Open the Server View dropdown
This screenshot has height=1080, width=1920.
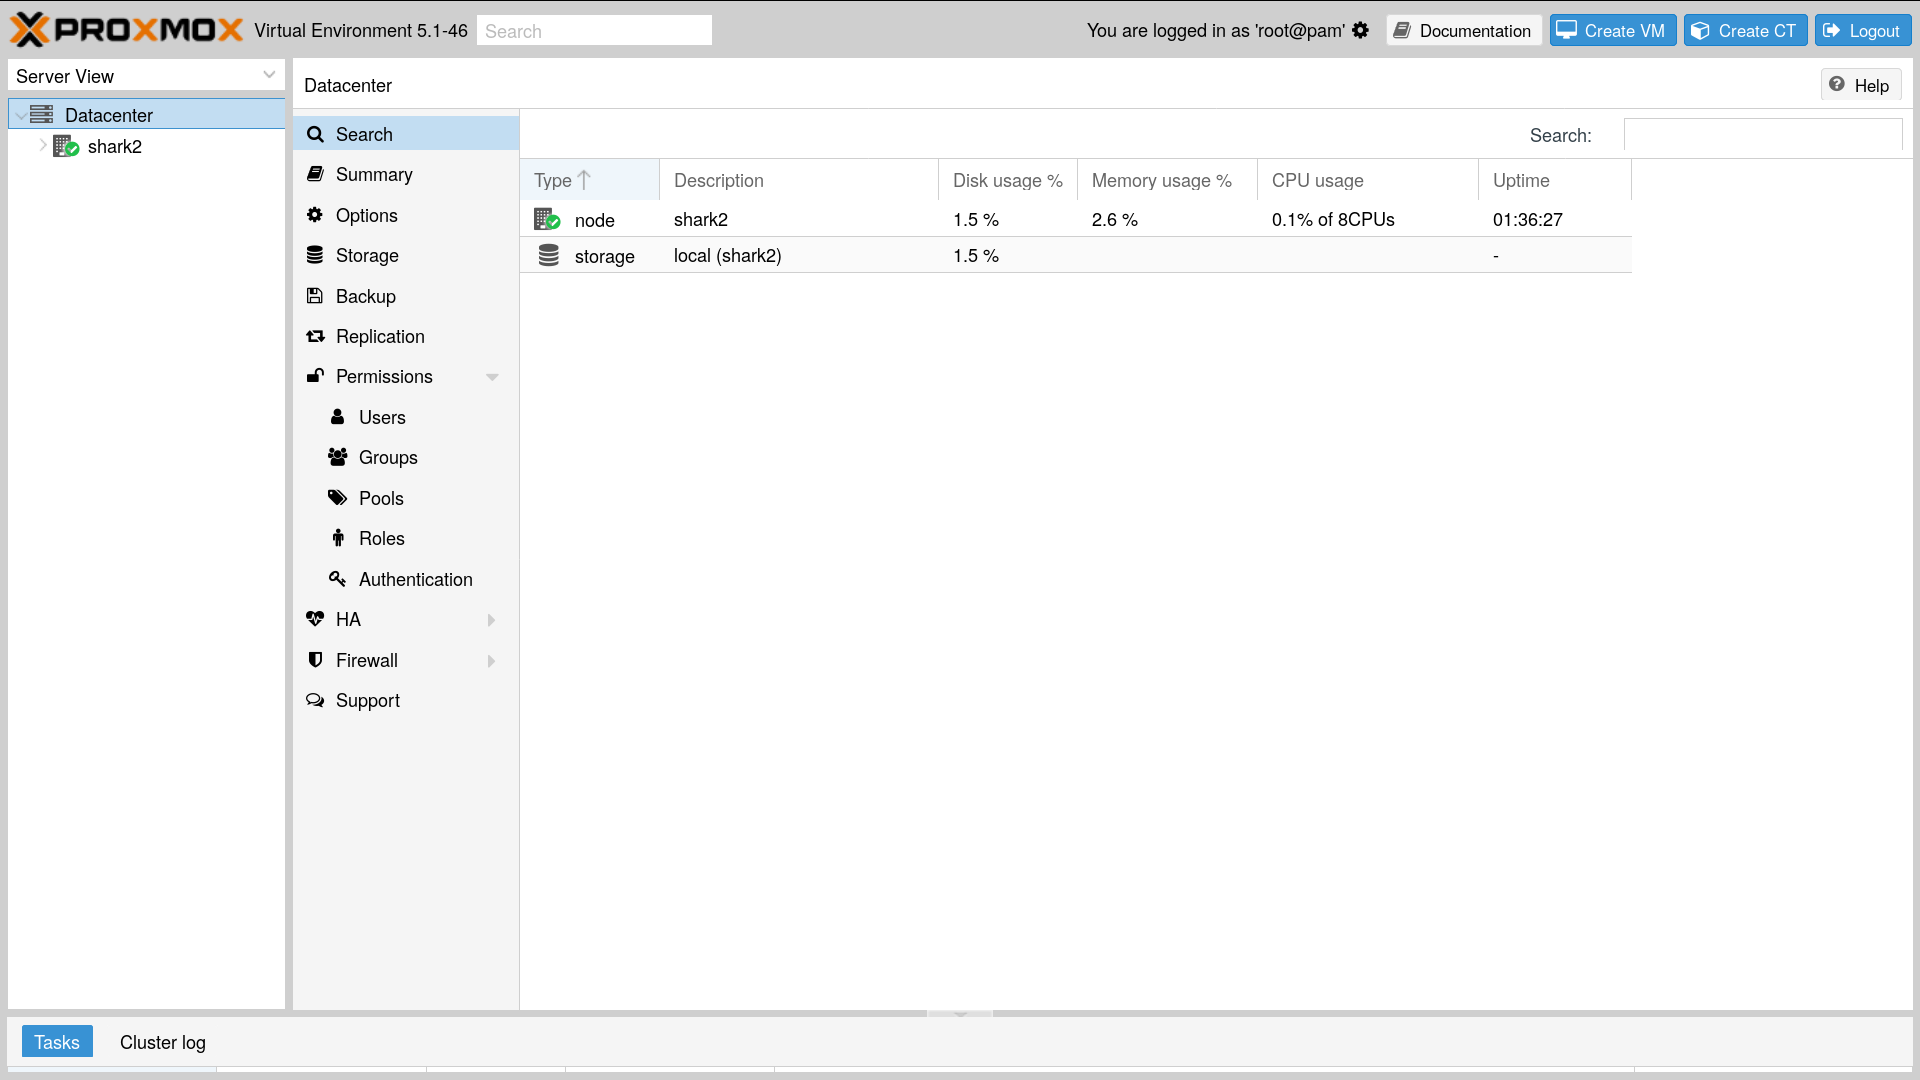(268, 76)
